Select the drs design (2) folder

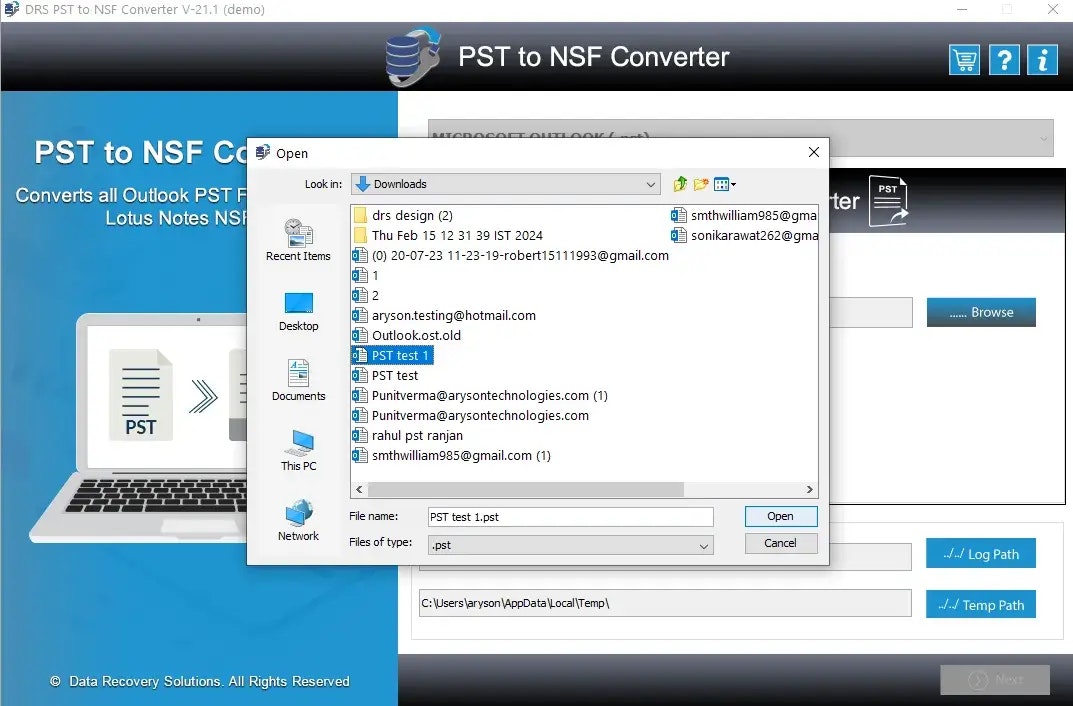(403, 215)
